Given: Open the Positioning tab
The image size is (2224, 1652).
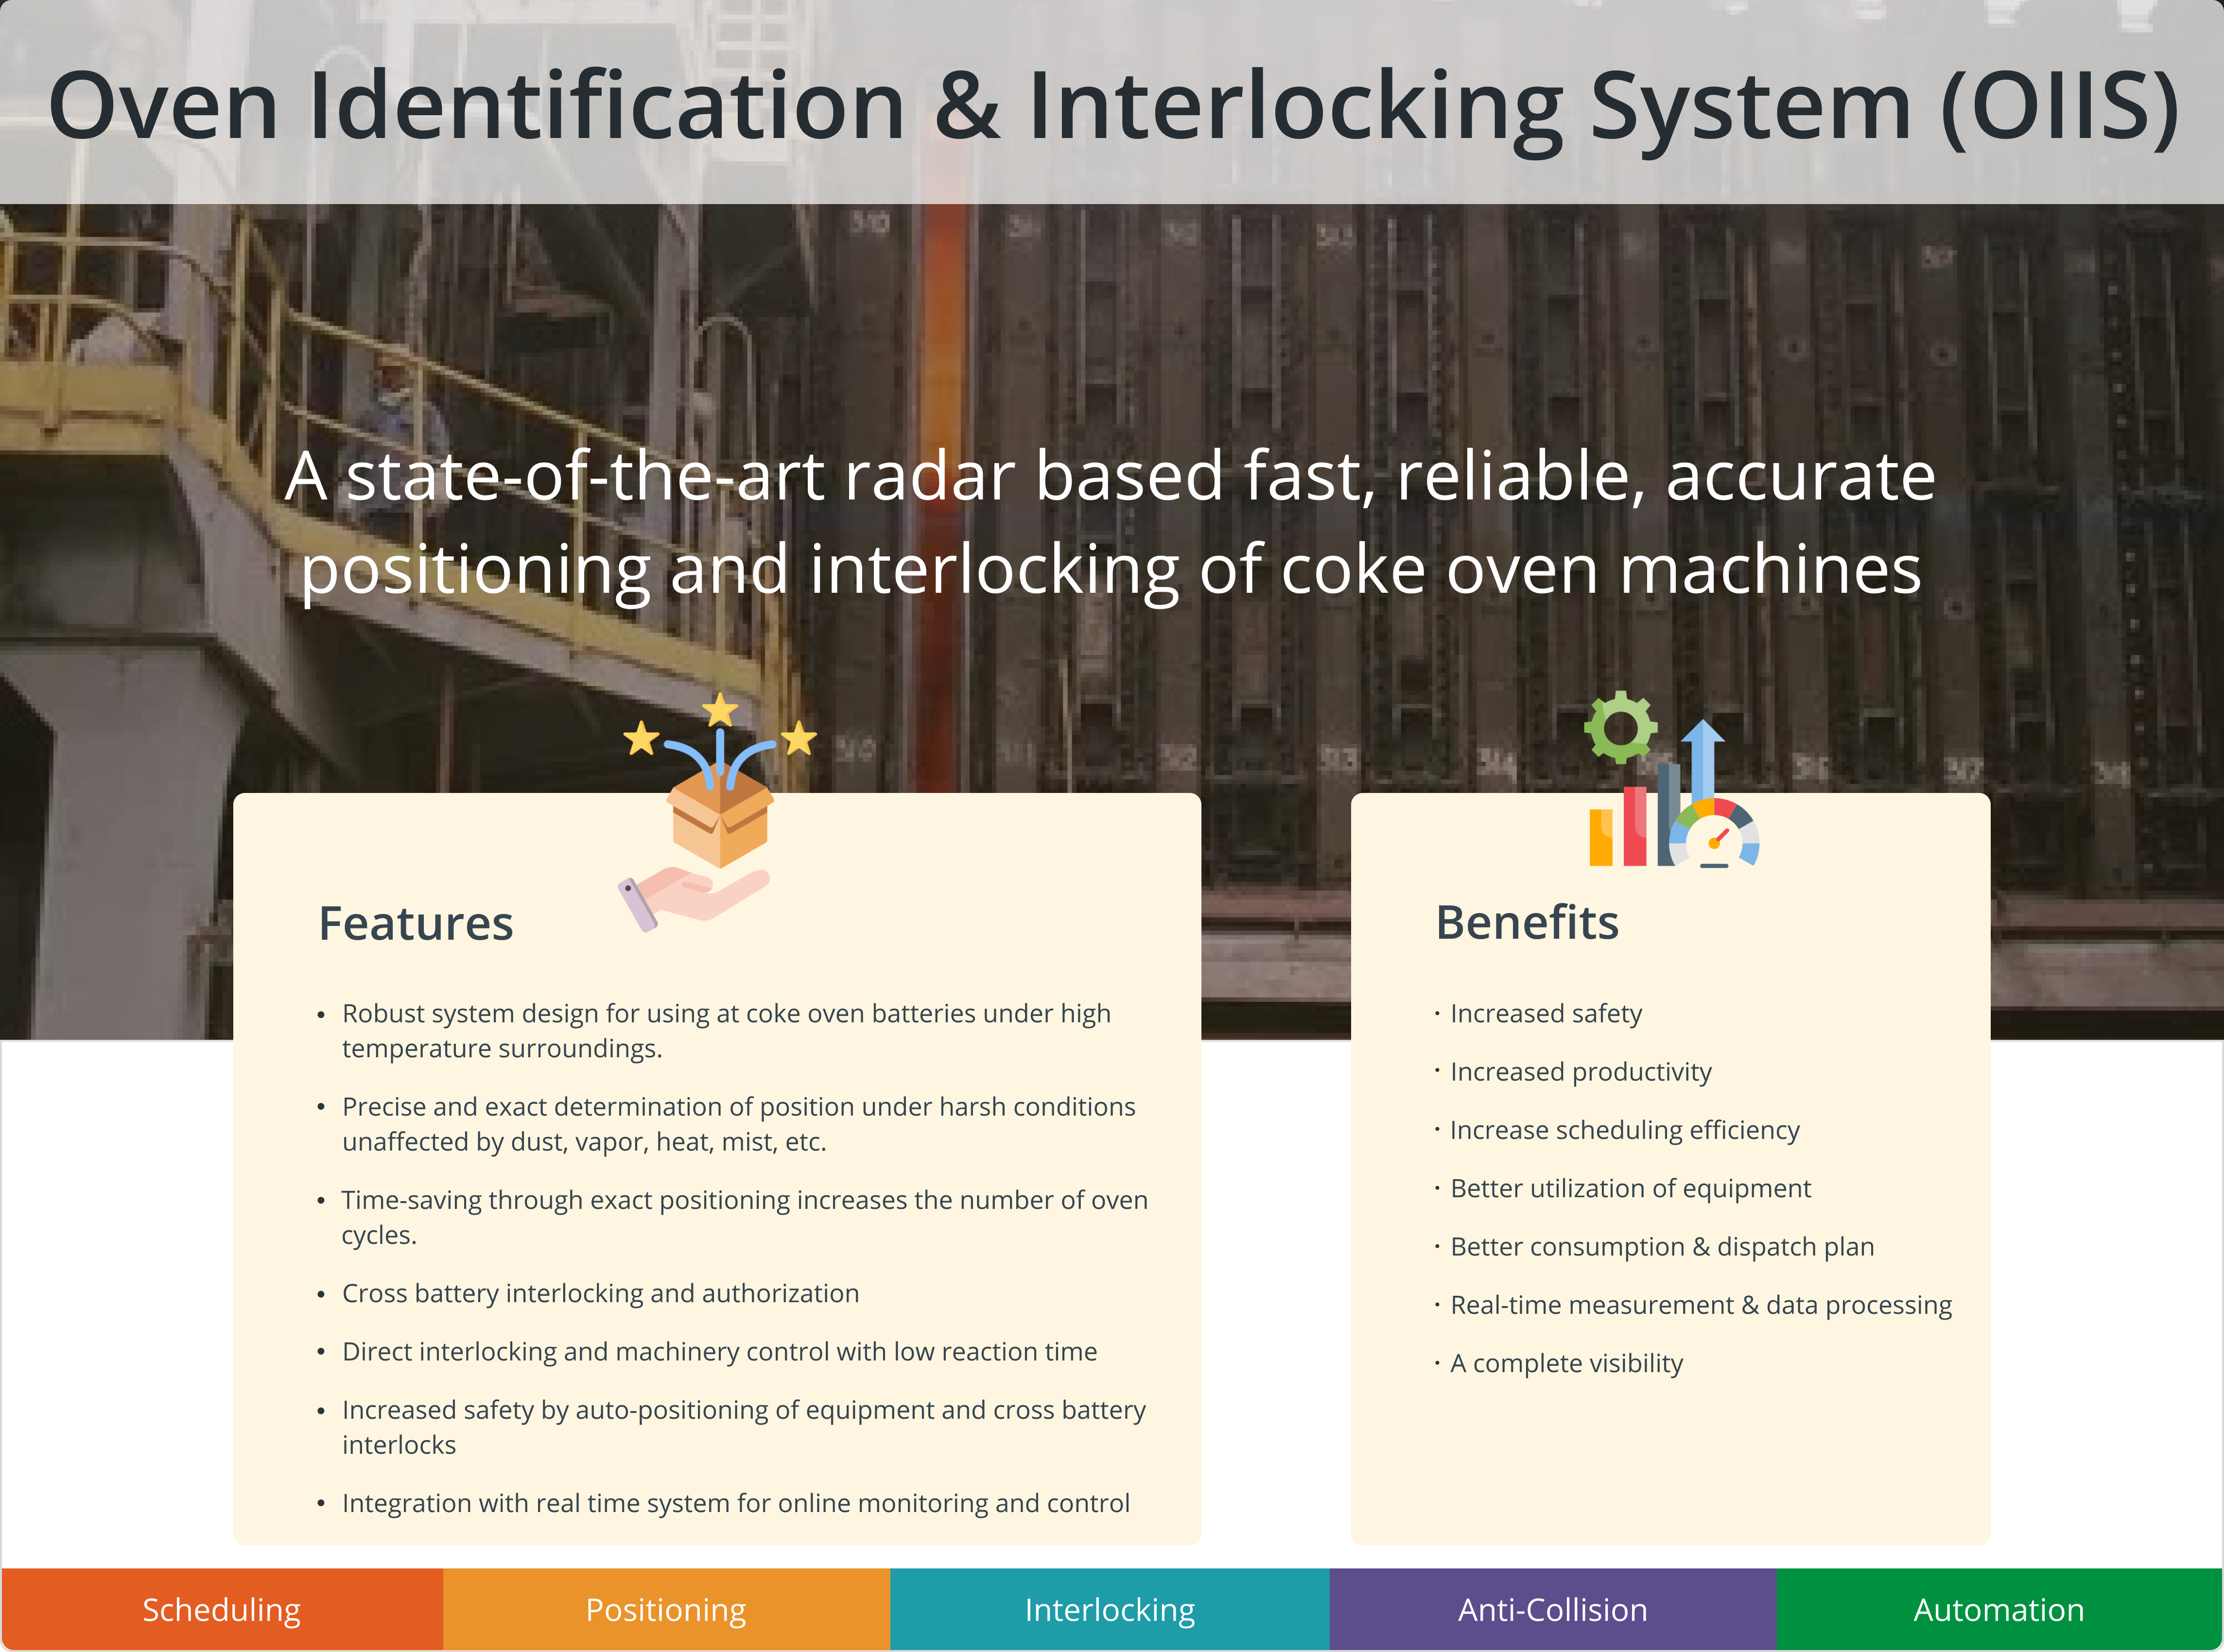Looking at the screenshot, I should (666, 1610).
